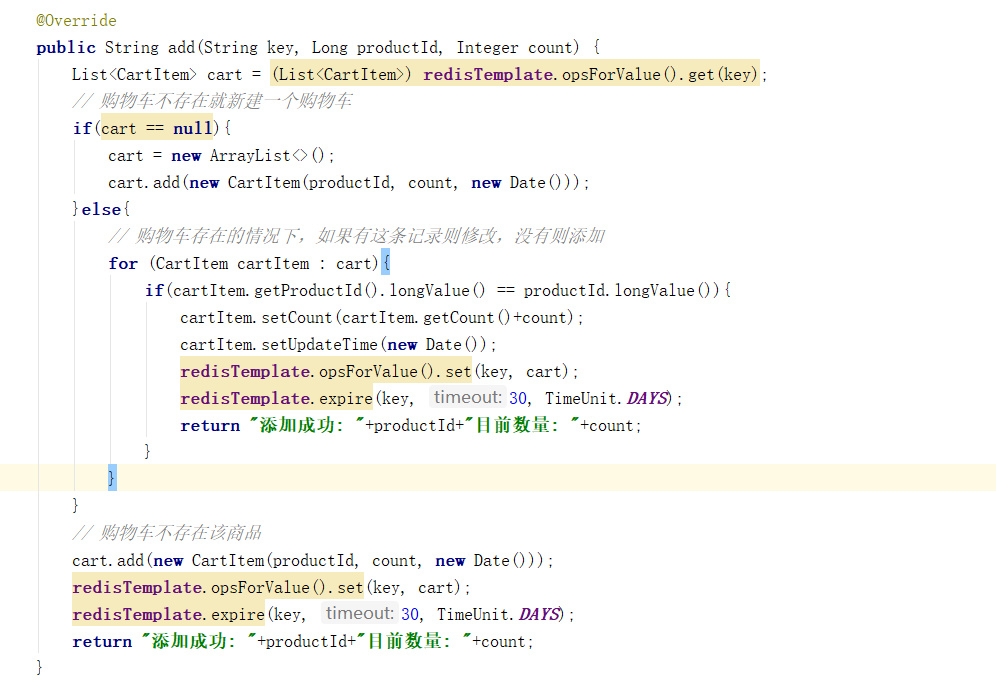Click the string '添加成功：' in the final return

point(199,642)
